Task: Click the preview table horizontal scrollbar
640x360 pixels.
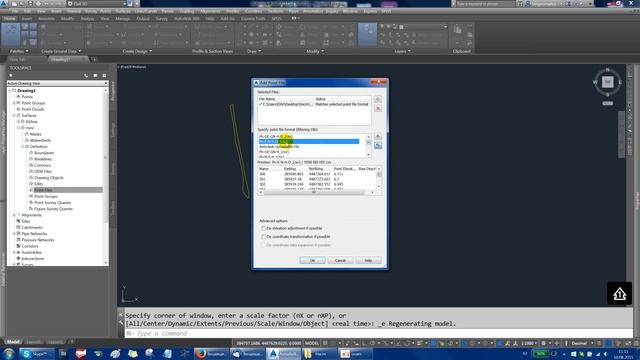Action: 313,192
